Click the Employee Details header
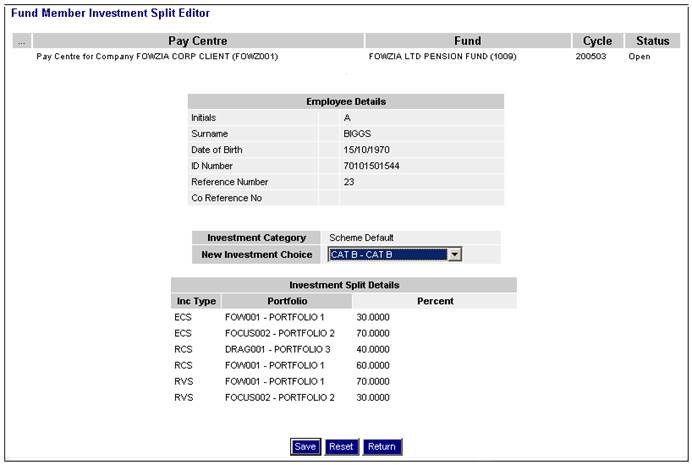The width and height of the screenshot is (692, 465). tap(346, 101)
